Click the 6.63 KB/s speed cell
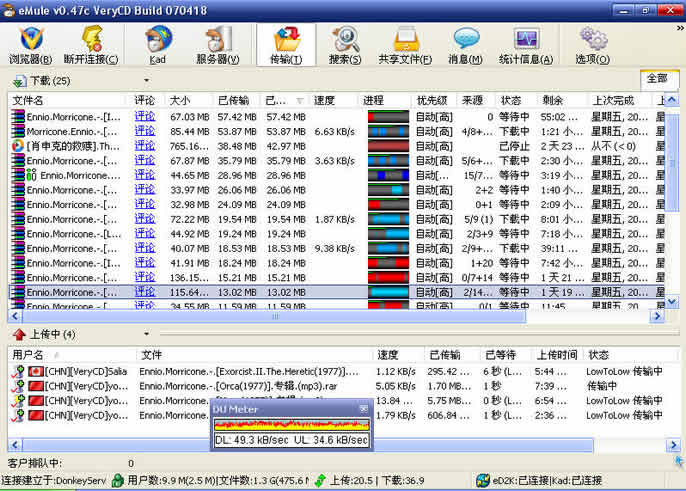The height and width of the screenshot is (491, 686). pyautogui.click(x=334, y=131)
